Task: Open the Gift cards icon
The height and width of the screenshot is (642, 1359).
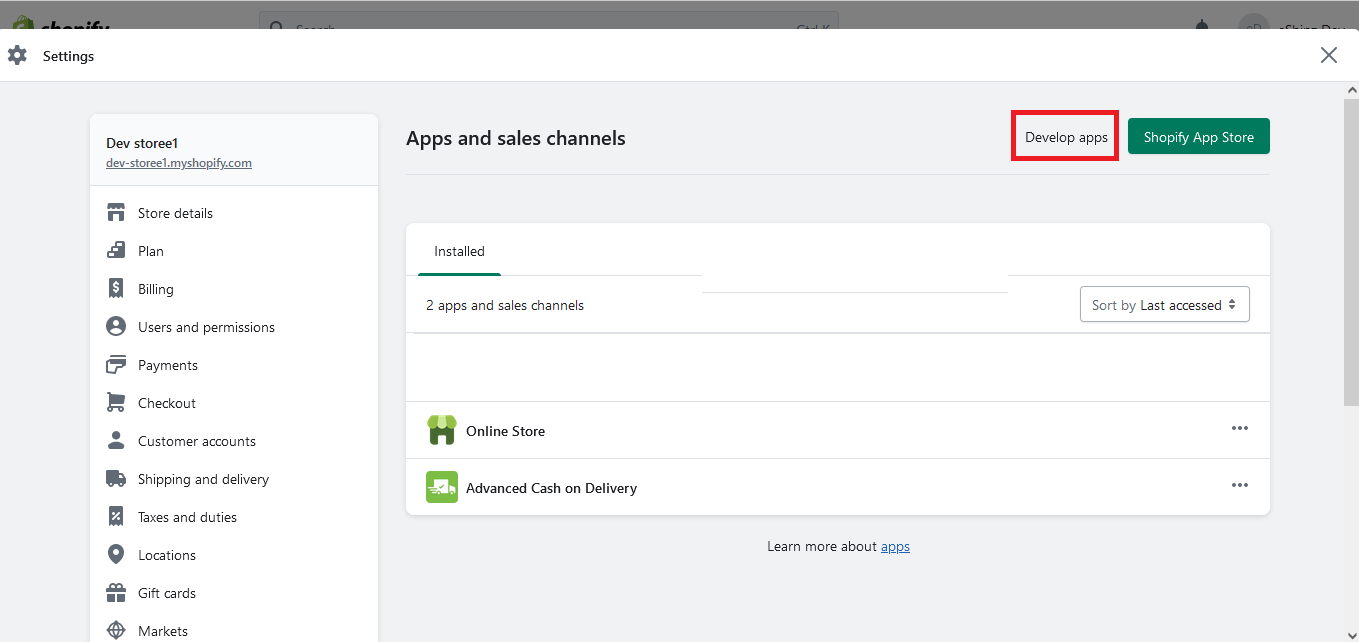Action: click(x=116, y=593)
